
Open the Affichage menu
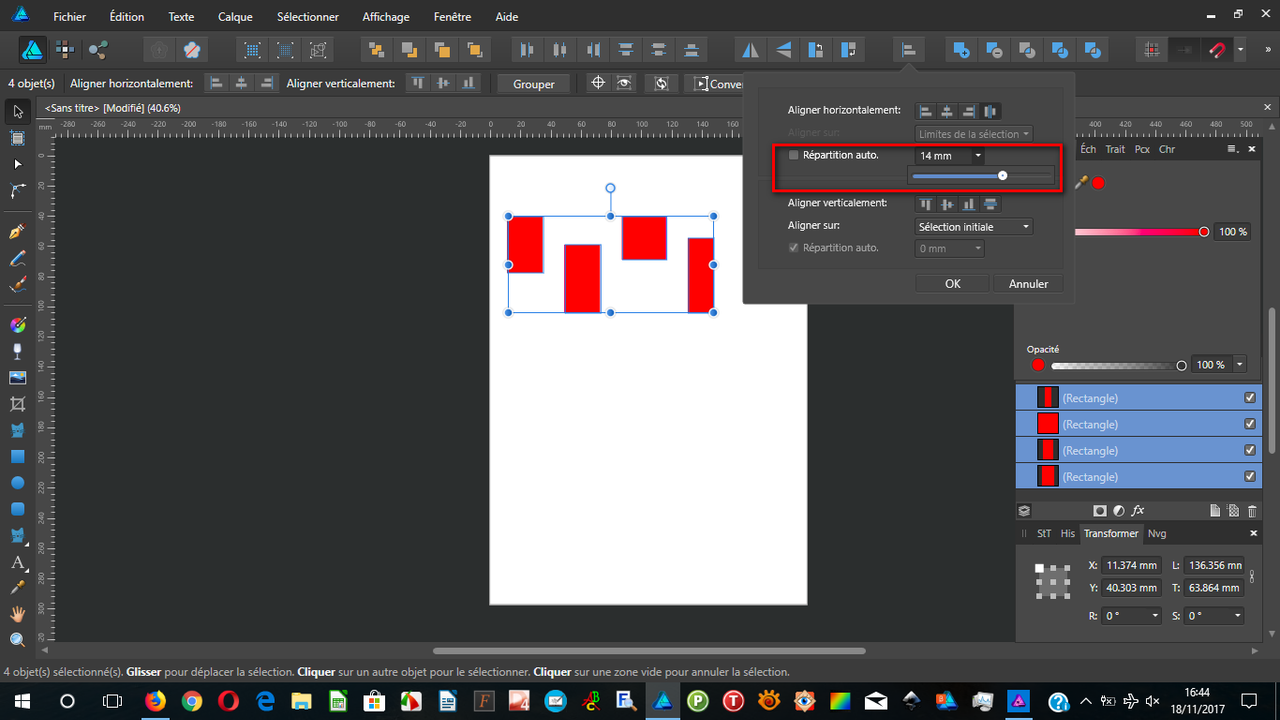click(386, 17)
